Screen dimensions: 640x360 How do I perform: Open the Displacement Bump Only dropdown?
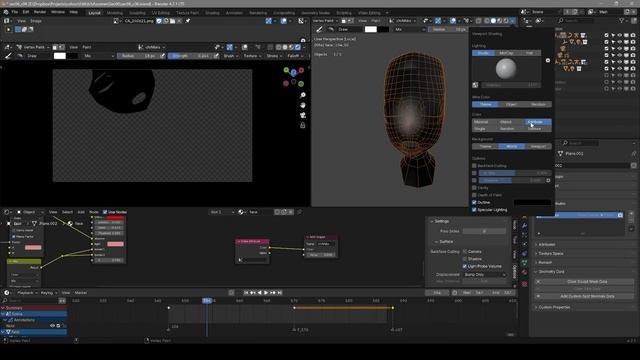pyautogui.click(x=484, y=275)
